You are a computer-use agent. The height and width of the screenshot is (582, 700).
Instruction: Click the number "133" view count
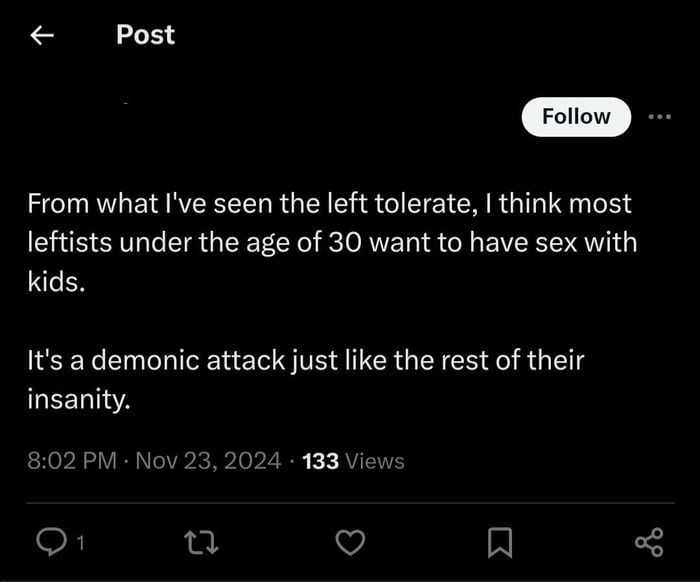(x=319, y=461)
